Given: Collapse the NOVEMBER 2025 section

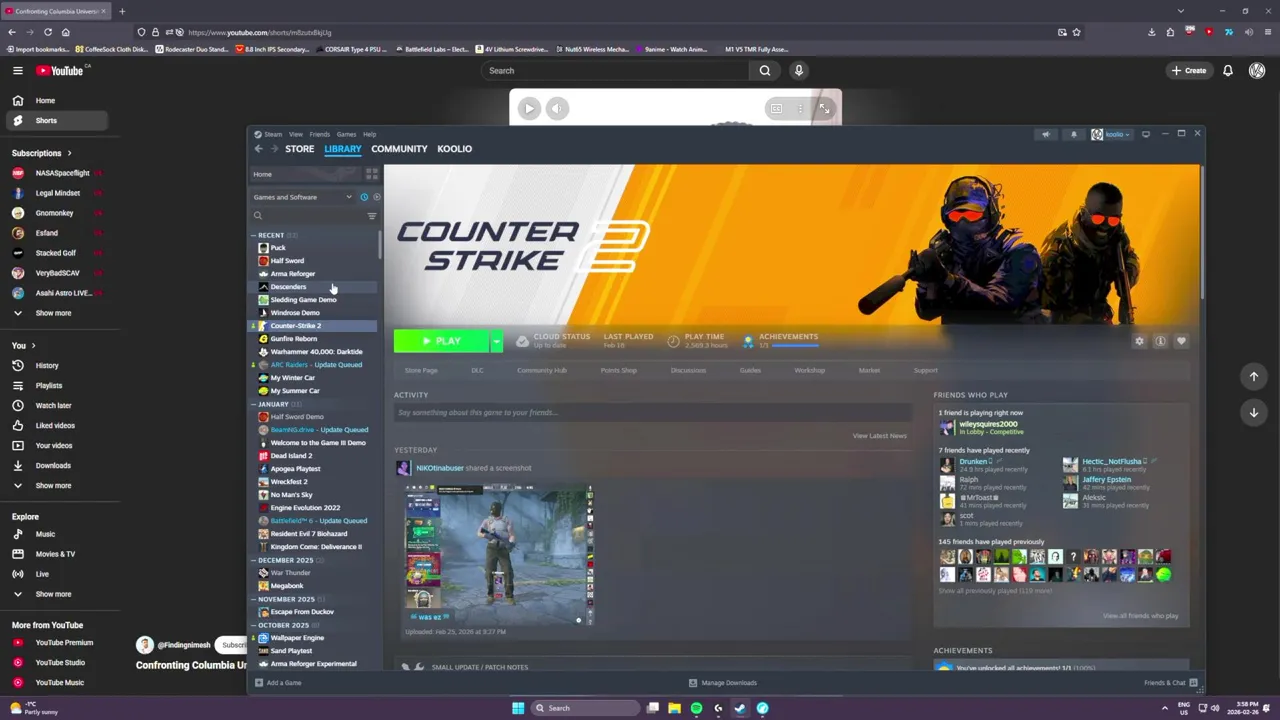Looking at the screenshot, I should click(253, 599).
